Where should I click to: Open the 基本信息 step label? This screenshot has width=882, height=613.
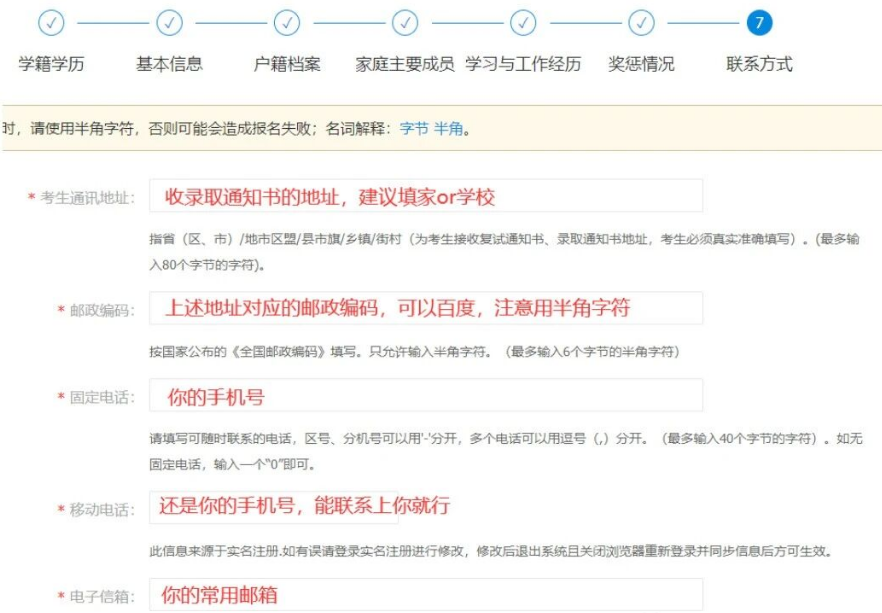(x=169, y=64)
